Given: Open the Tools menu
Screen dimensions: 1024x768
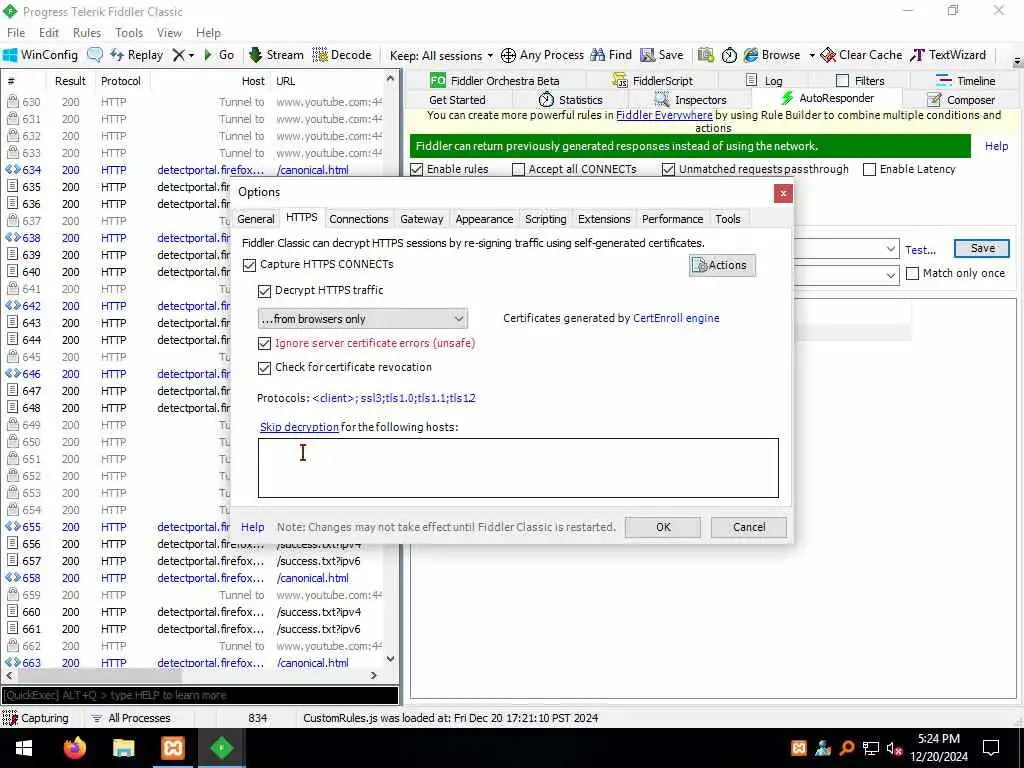Looking at the screenshot, I should coord(129,33).
